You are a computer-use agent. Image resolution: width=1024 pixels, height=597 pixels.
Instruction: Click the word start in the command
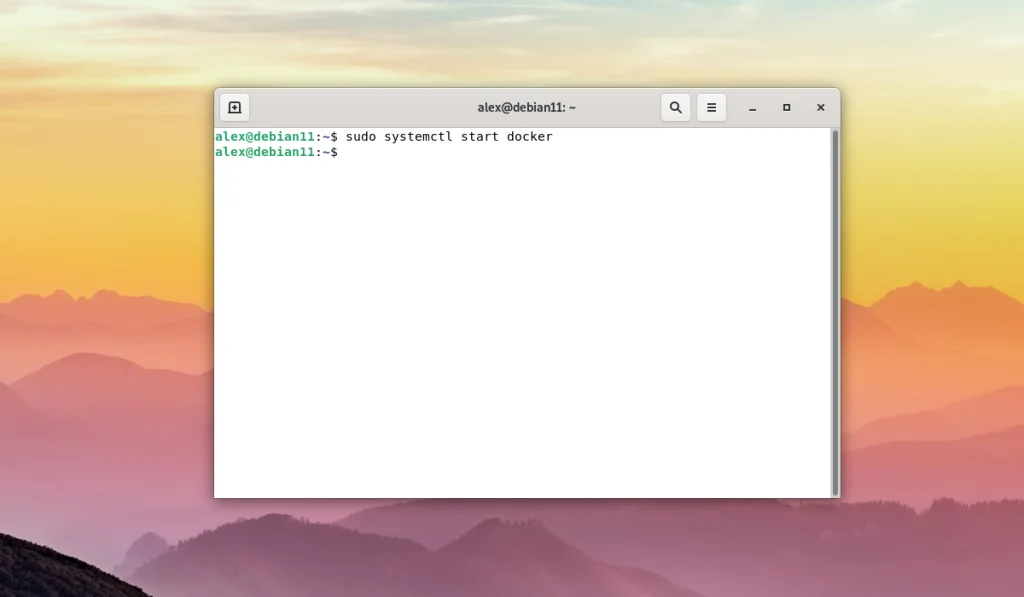click(x=479, y=137)
